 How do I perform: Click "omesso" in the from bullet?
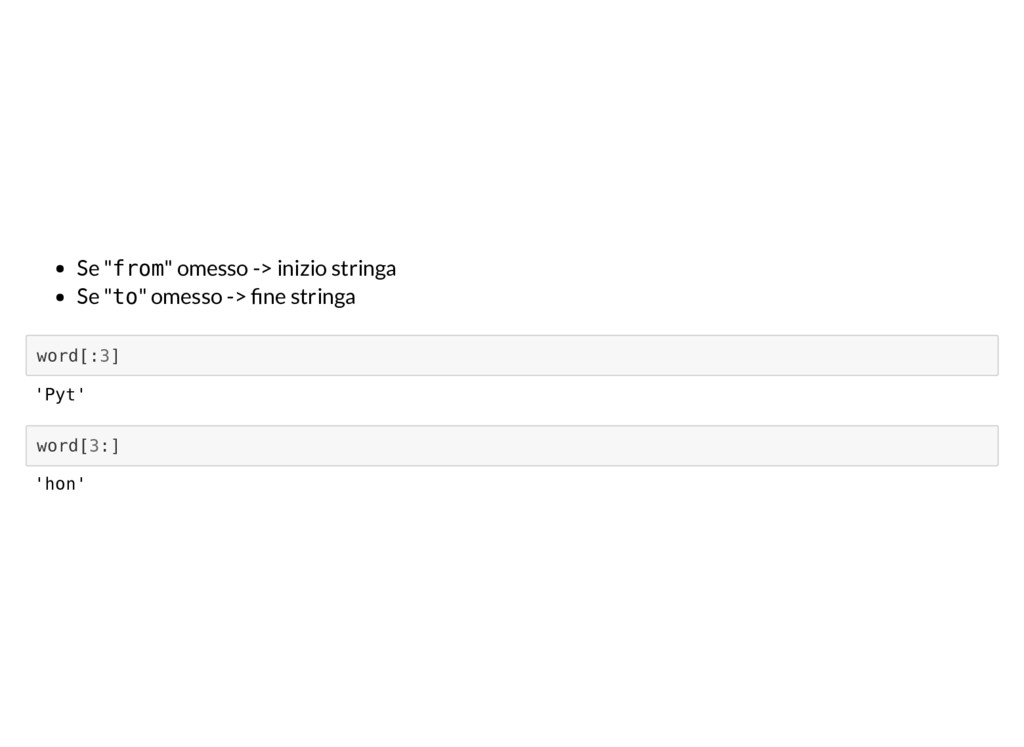[212, 269]
